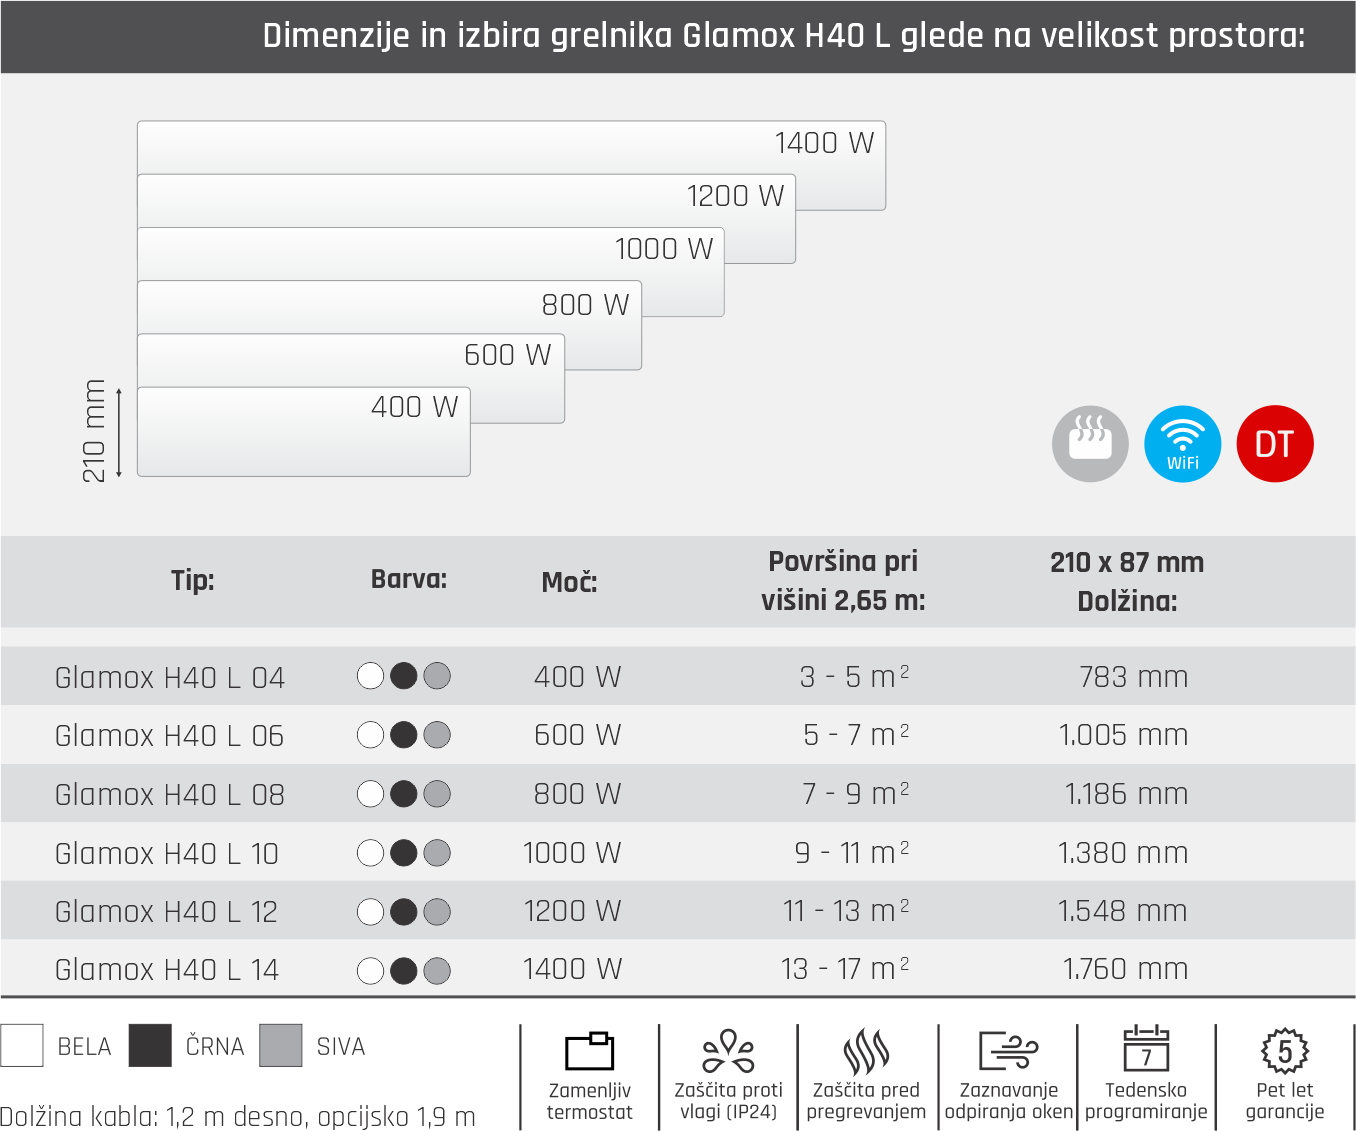Click the overheating protection icon
Viewport: 1356px width, 1131px height.
pos(866,1051)
